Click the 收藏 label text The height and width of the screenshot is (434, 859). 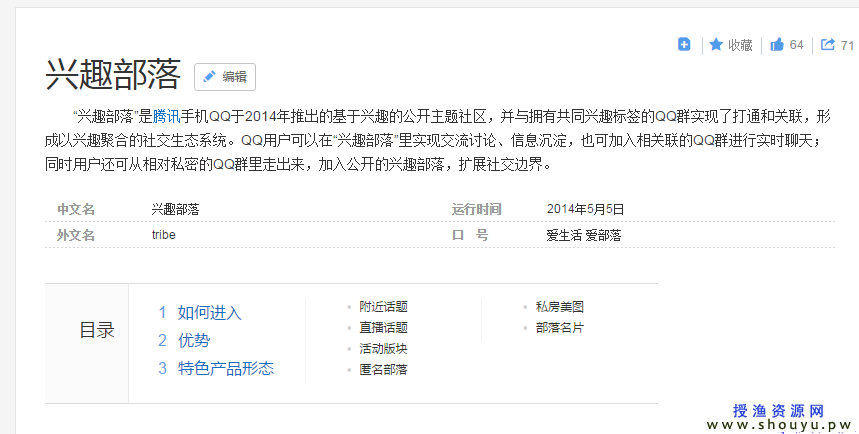click(x=740, y=45)
